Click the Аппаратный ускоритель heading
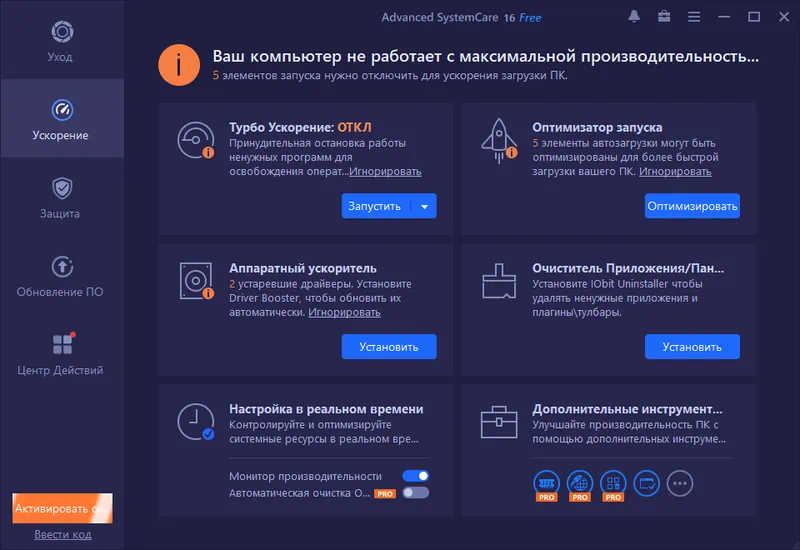This screenshot has height=550, width=800. click(x=303, y=268)
